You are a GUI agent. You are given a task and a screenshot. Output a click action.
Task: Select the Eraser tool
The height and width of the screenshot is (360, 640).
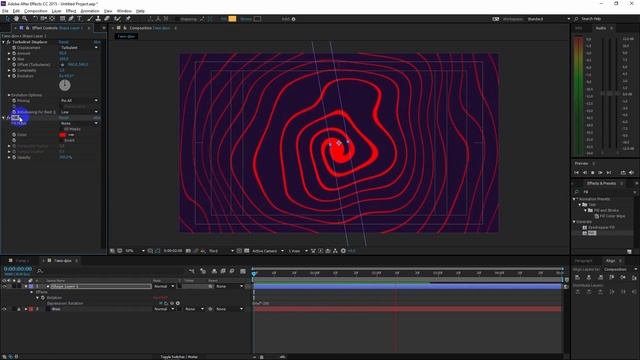(107, 19)
